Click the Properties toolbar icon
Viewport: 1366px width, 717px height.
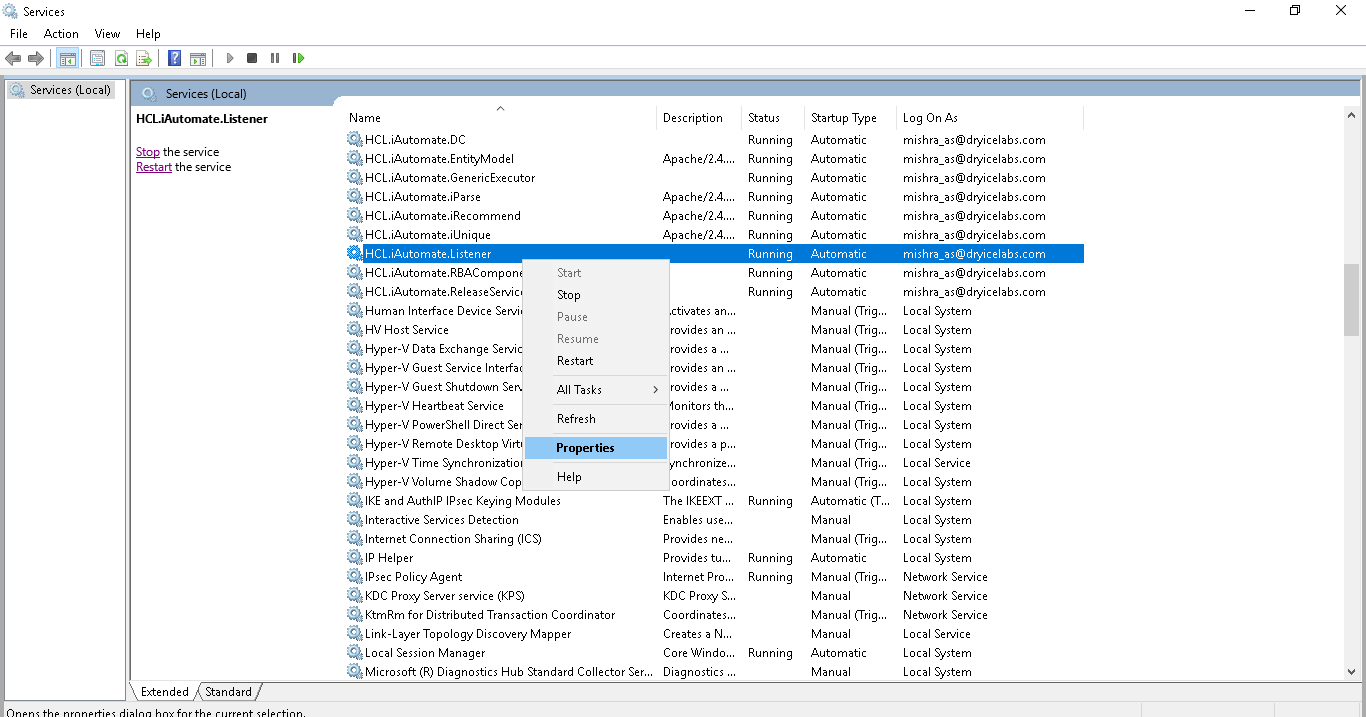coord(97,59)
